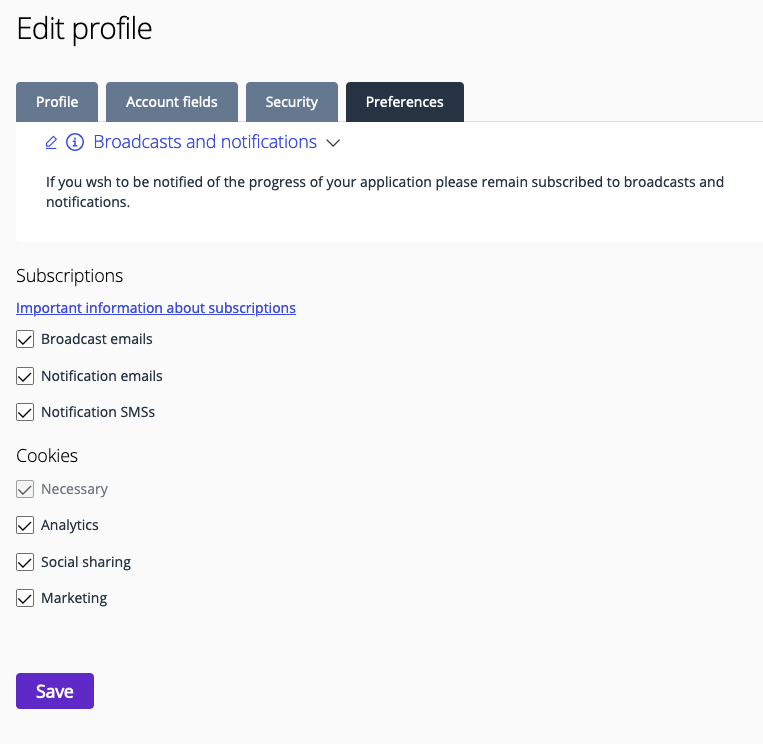The height and width of the screenshot is (744, 763).
Task: Uncheck the Broadcast emails checkbox
Action: (x=25, y=339)
